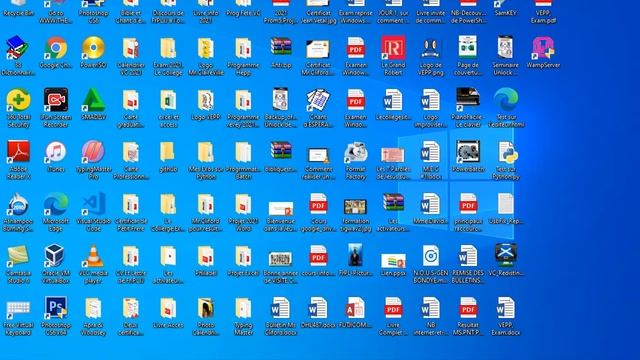
Task: Open PowerBatch shortcut
Action: pos(468,152)
